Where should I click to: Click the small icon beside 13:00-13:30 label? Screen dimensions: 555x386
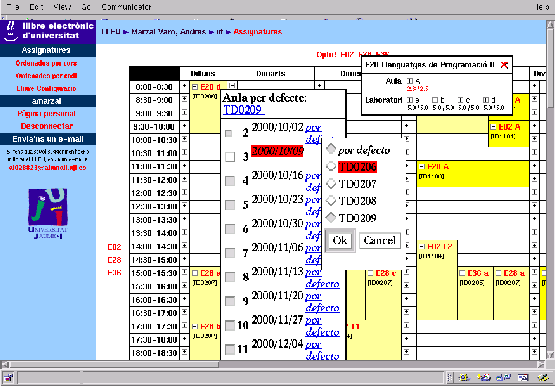click(x=184, y=219)
